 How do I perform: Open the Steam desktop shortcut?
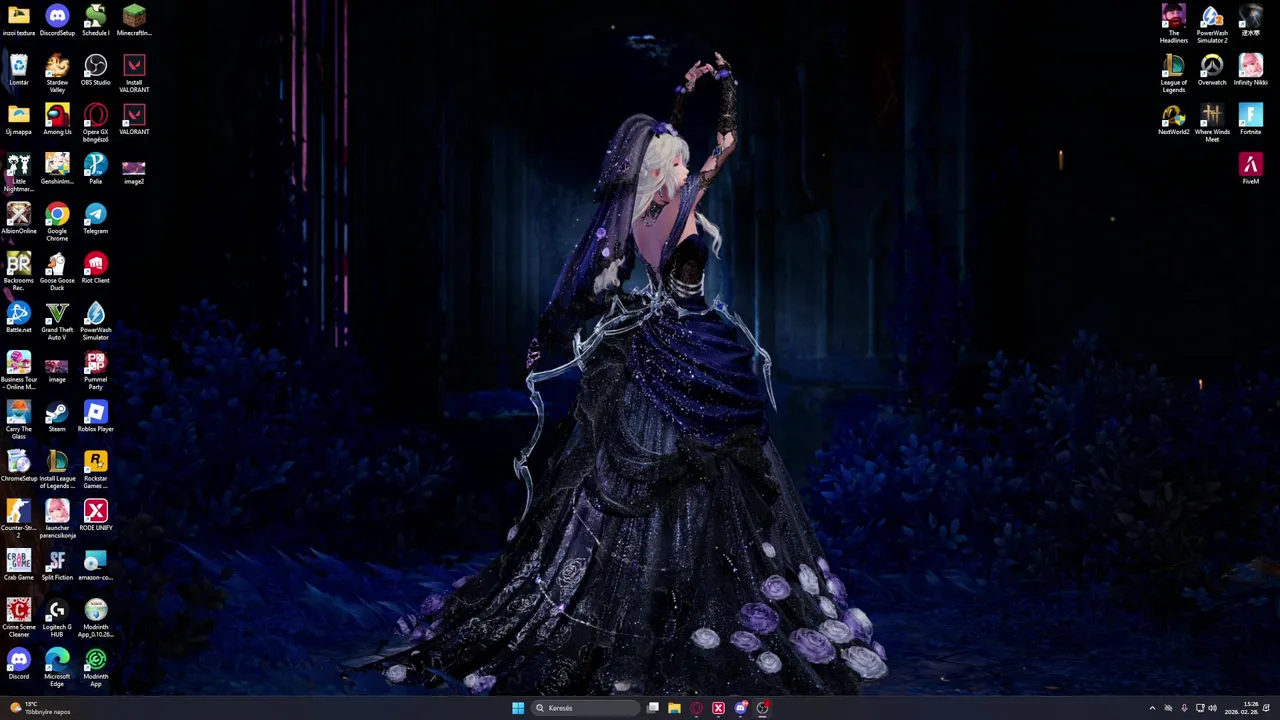coord(57,416)
